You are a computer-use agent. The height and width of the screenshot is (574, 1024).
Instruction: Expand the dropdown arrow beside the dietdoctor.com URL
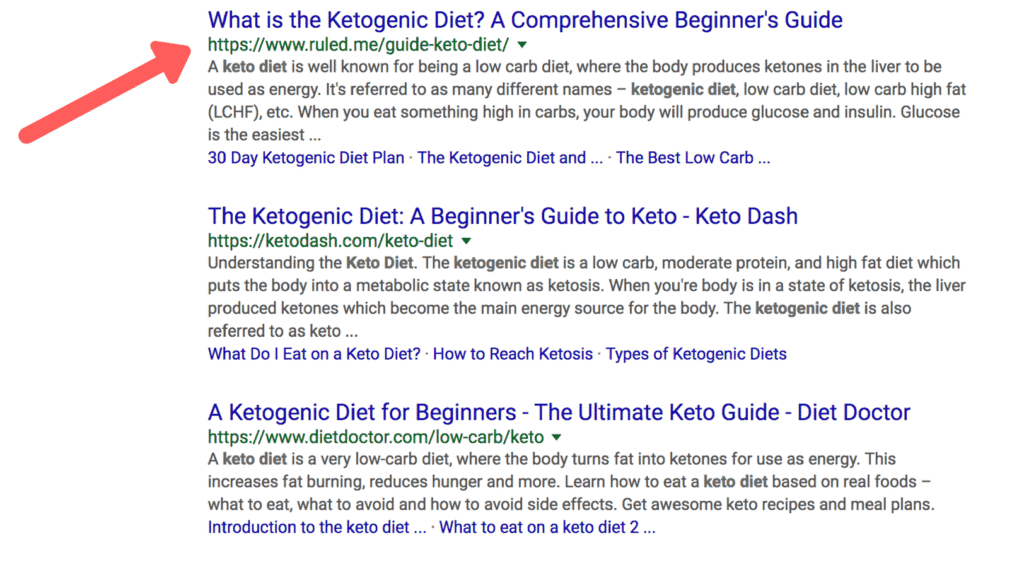557,437
